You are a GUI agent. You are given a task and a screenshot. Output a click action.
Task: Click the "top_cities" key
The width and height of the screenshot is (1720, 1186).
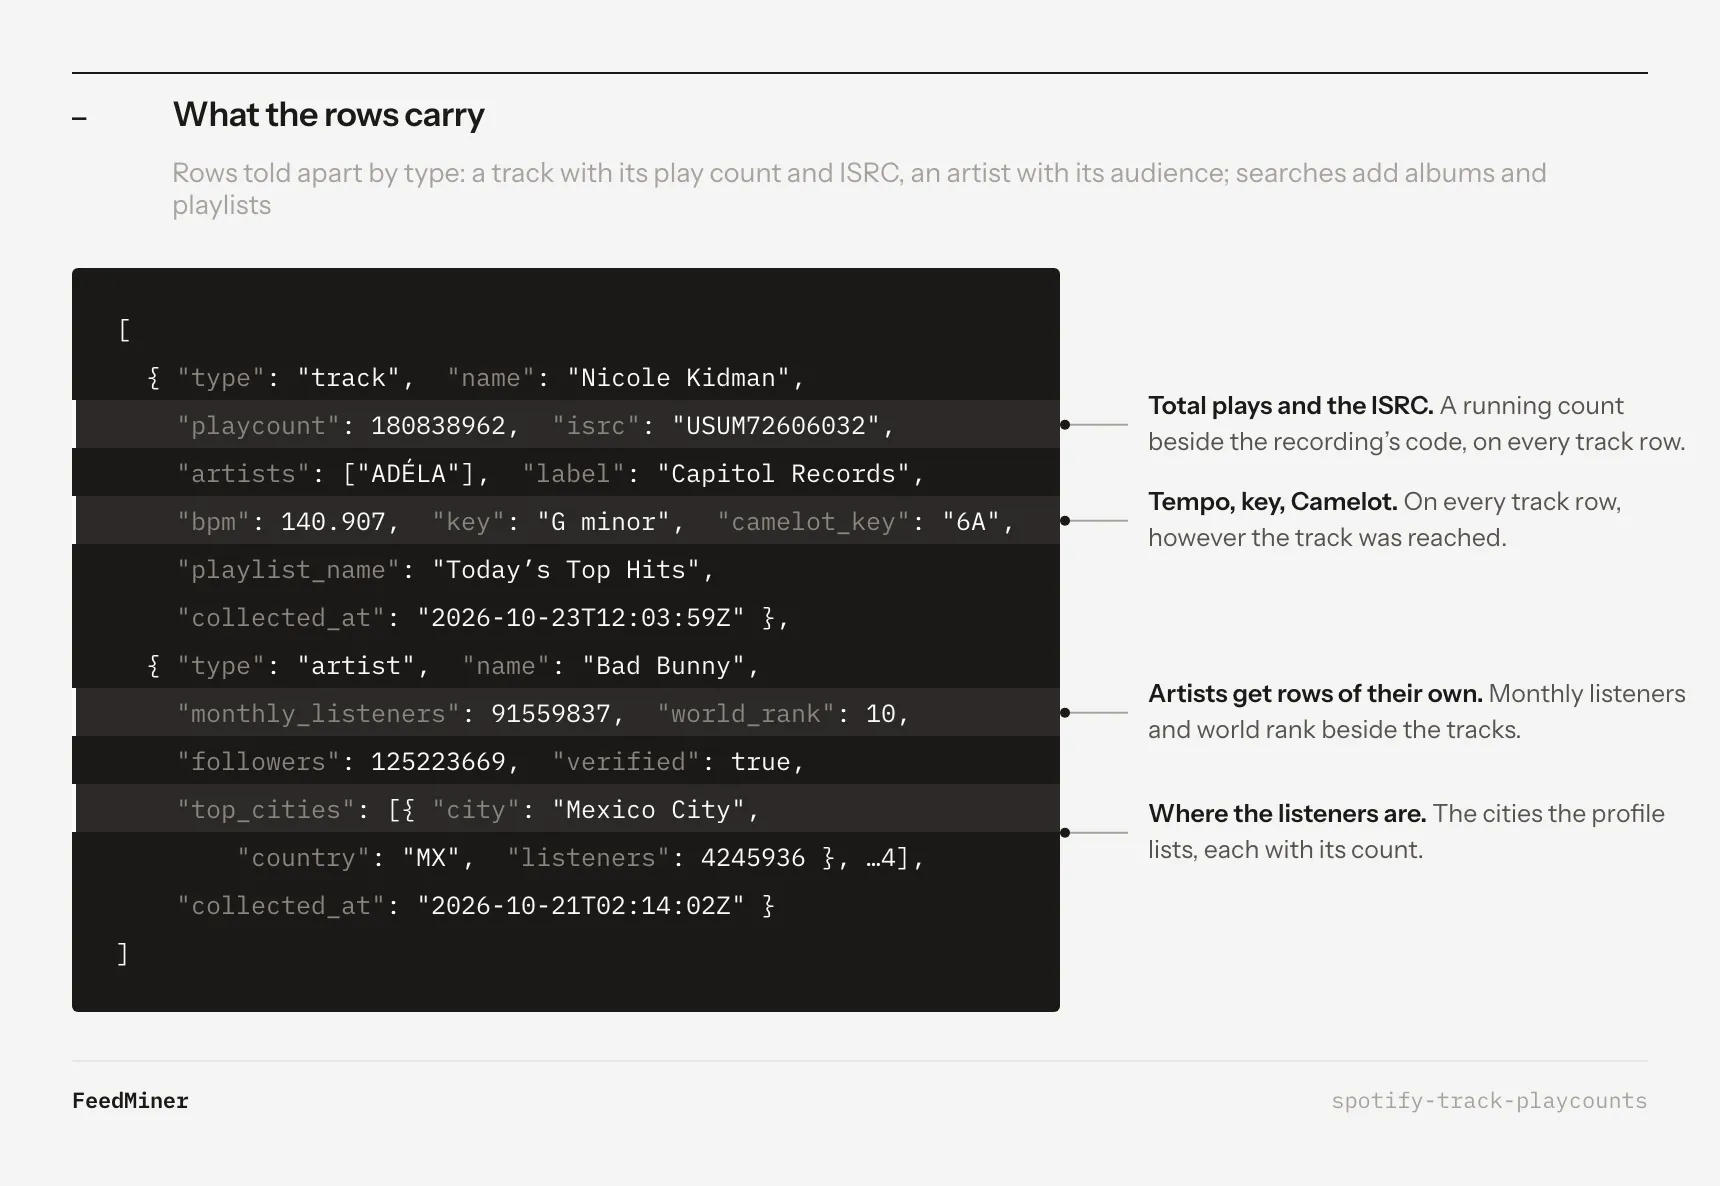tap(266, 810)
